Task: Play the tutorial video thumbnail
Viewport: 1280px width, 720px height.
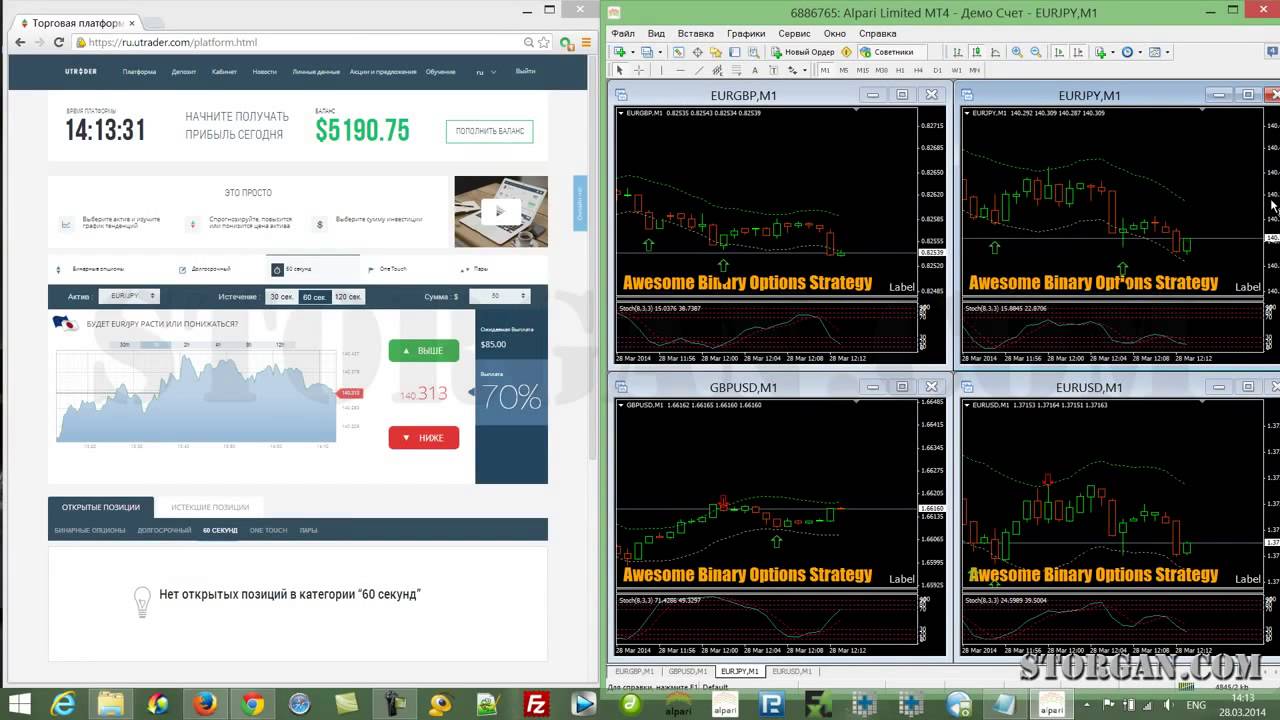Action: (x=501, y=211)
